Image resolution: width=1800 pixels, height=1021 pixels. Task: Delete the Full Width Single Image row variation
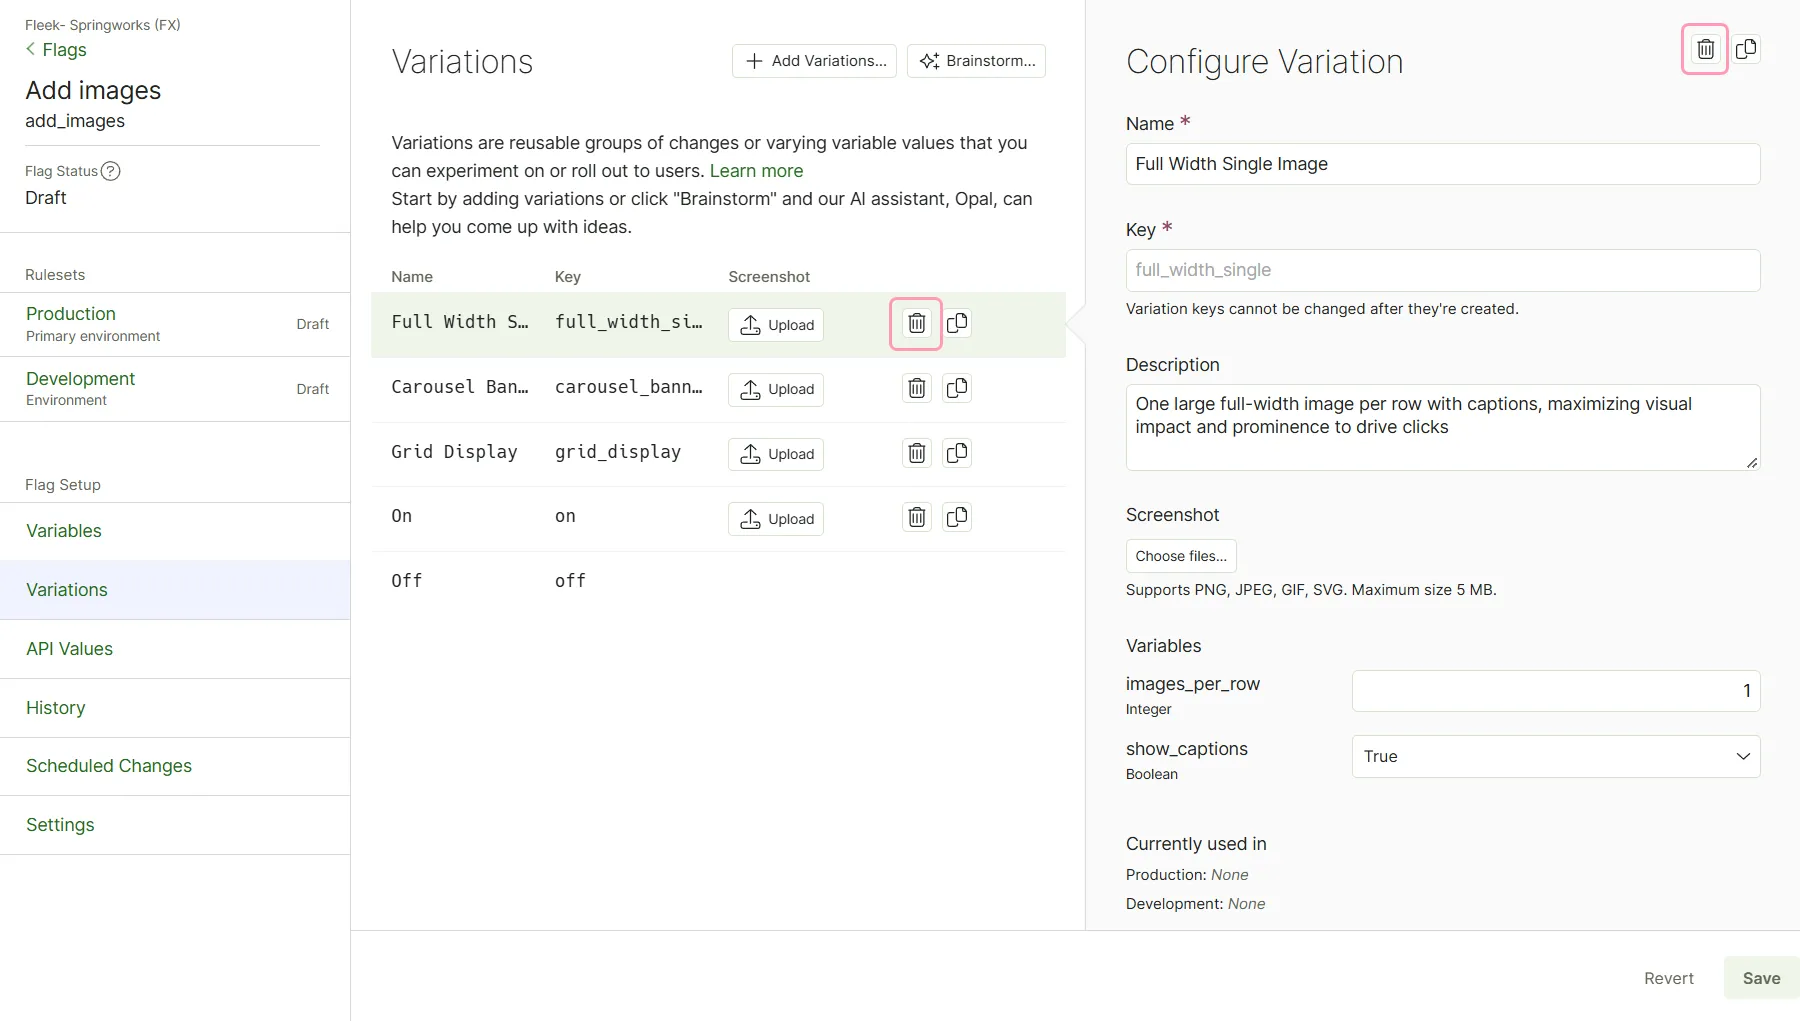point(916,323)
